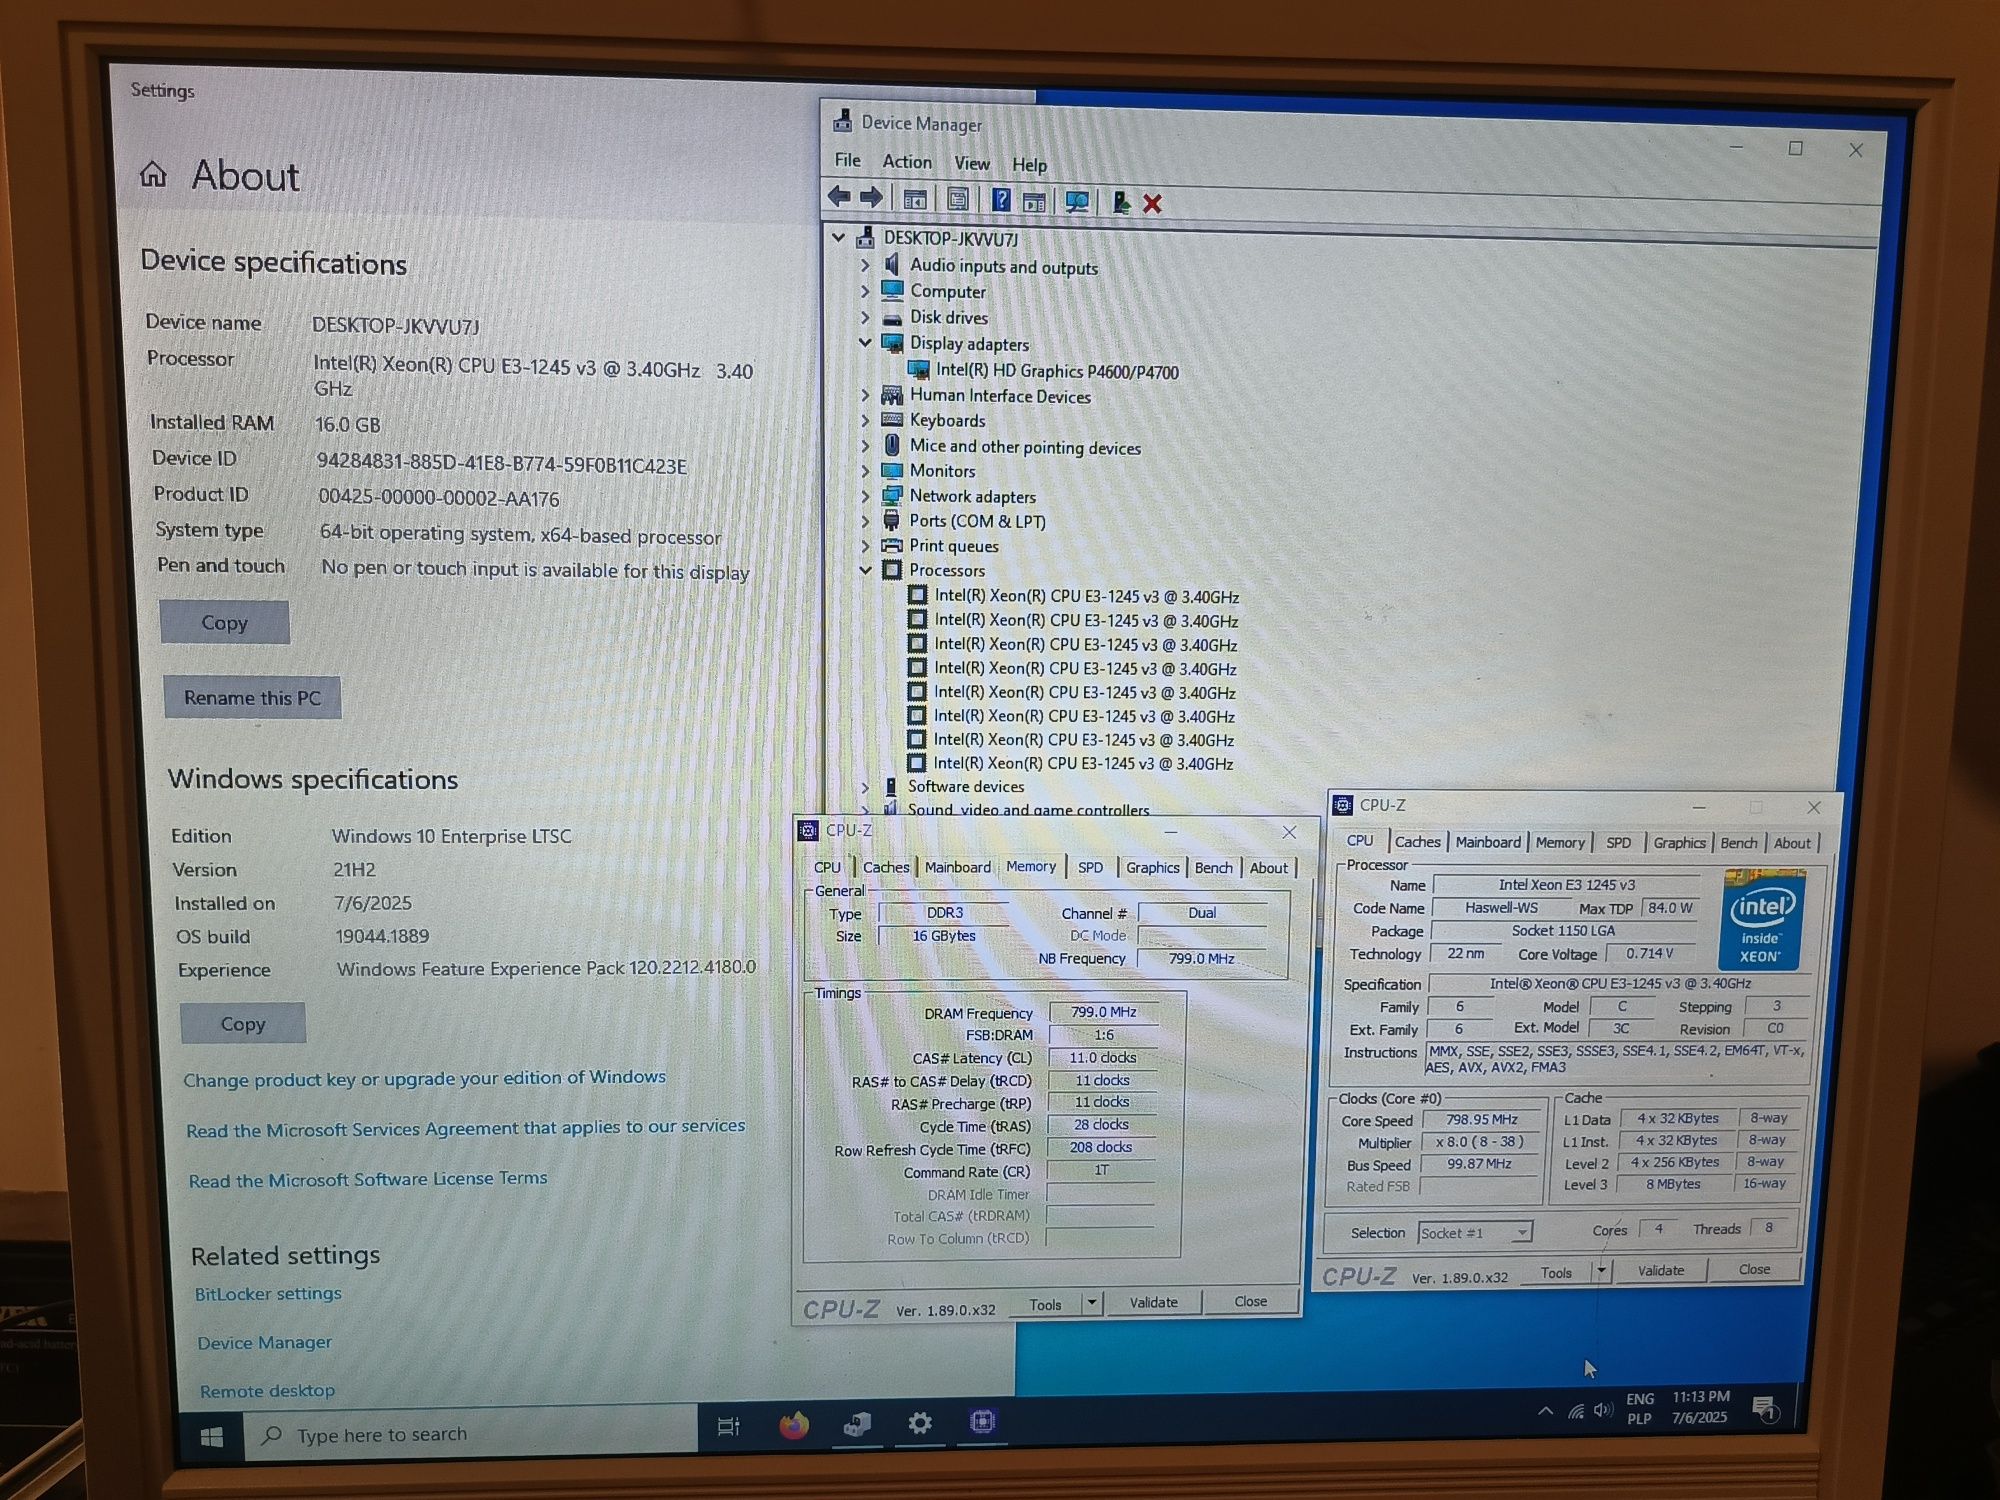The height and width of the screenshot is (1500, 2000).
Task: Open Device Manager link in Related settings
Action: coord(264,1342)
